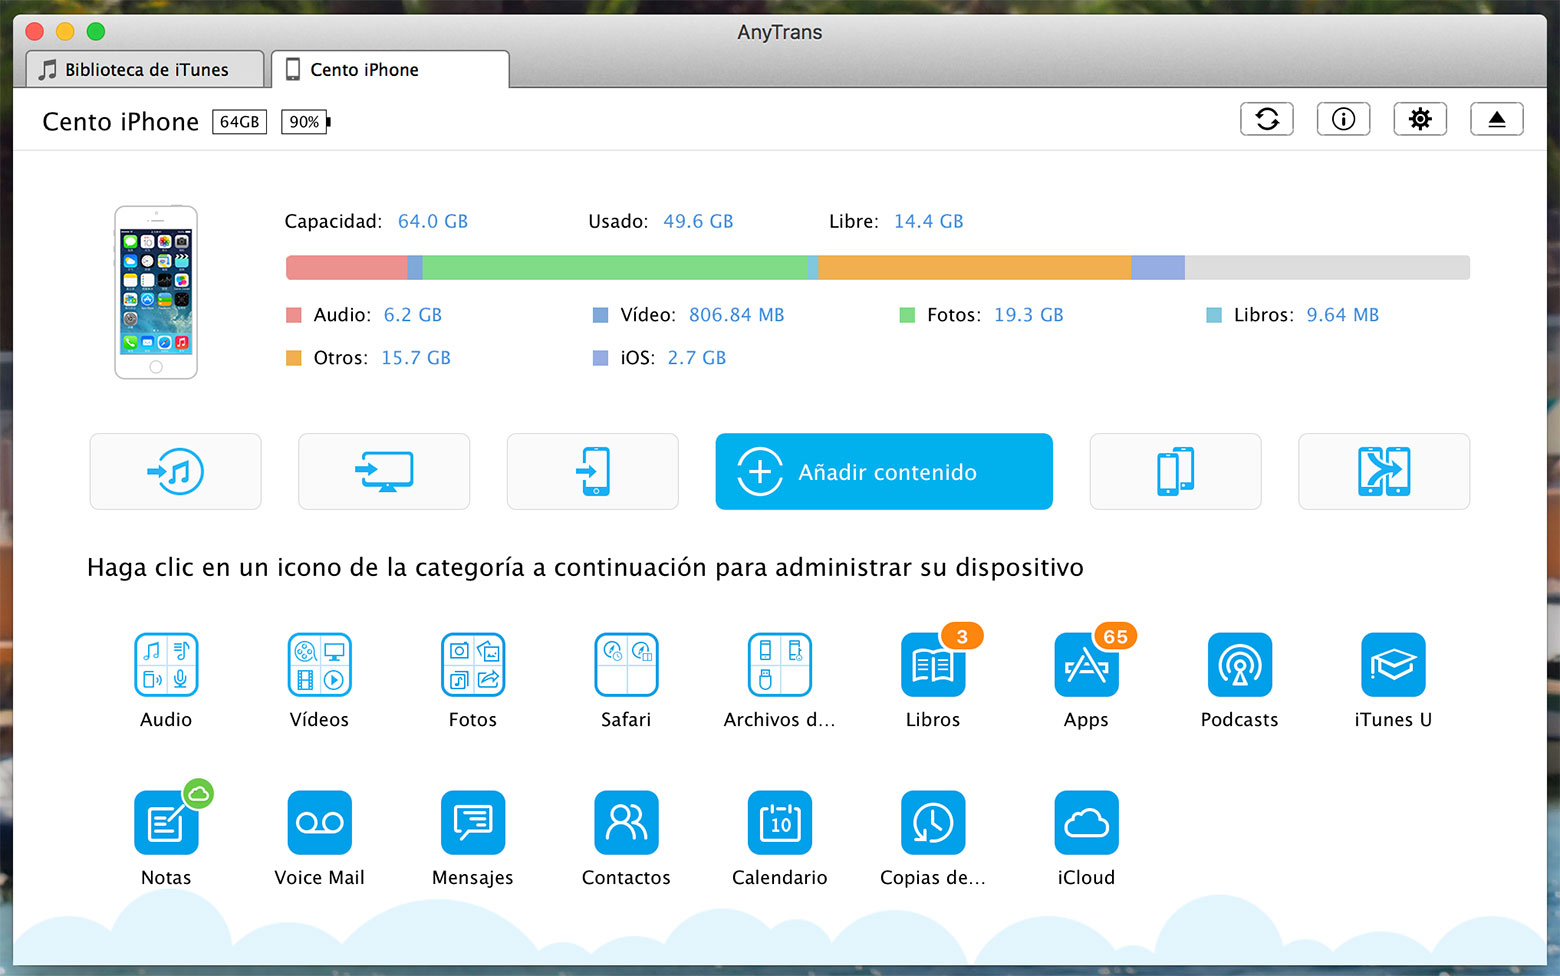This screenshot has width=1560, height=976.
Task: Click the transfer content to computer button
Action: [384, 471]
